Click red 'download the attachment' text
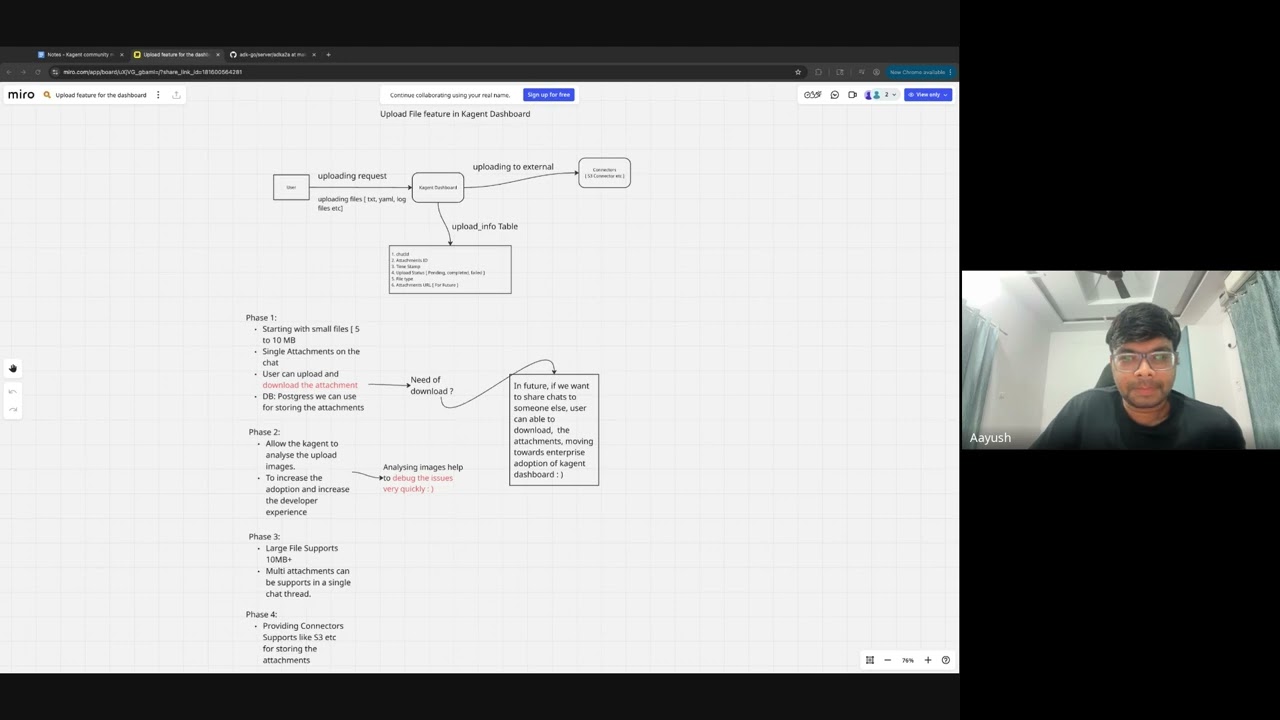 310,385
